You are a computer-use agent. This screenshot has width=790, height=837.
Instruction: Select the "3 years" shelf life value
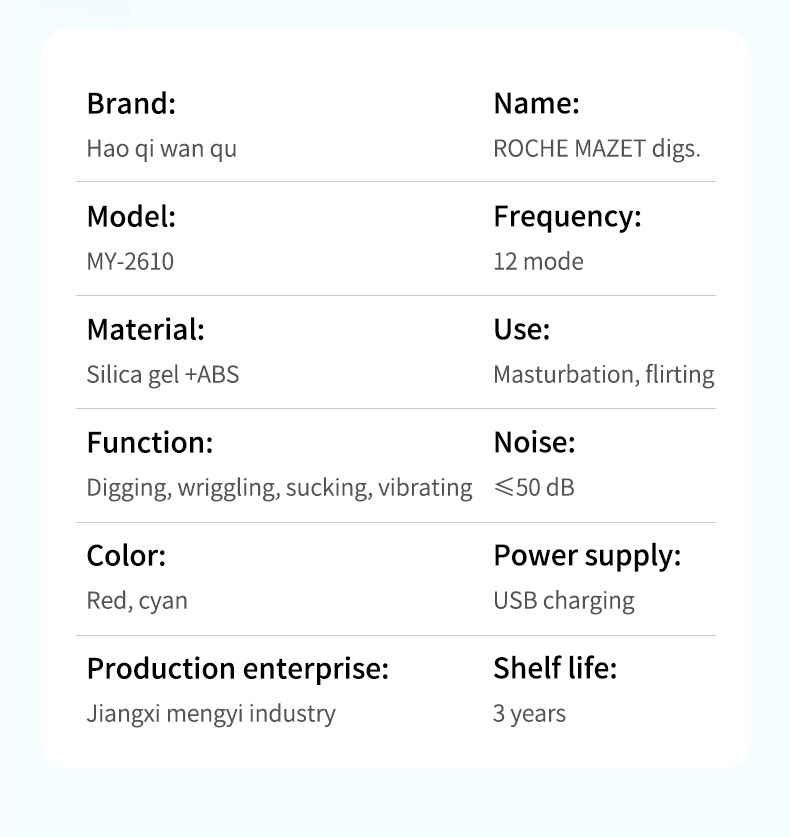529,714
